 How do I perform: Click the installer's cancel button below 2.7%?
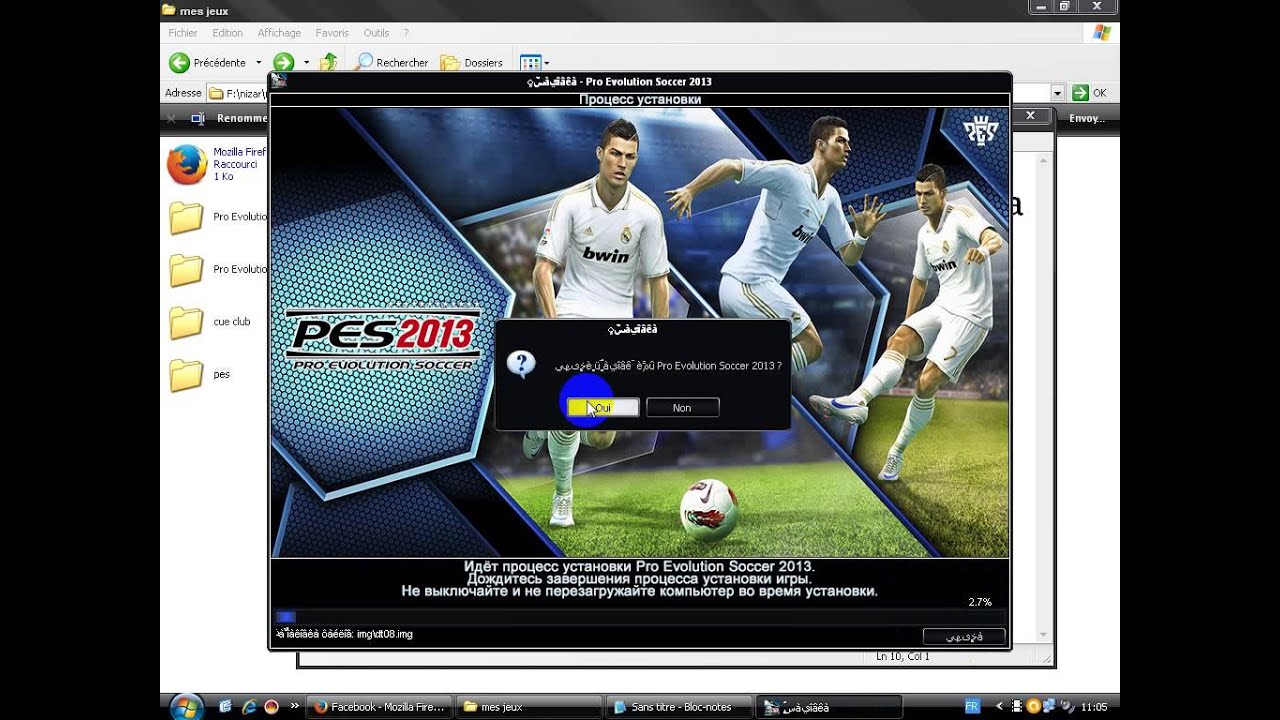click(963, 636)
